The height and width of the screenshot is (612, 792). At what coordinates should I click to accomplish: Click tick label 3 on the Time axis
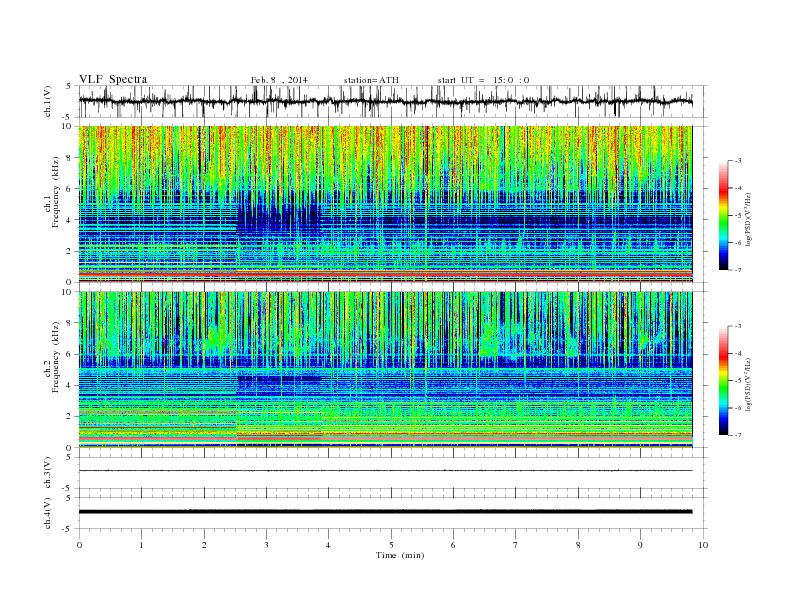(266, 545)
